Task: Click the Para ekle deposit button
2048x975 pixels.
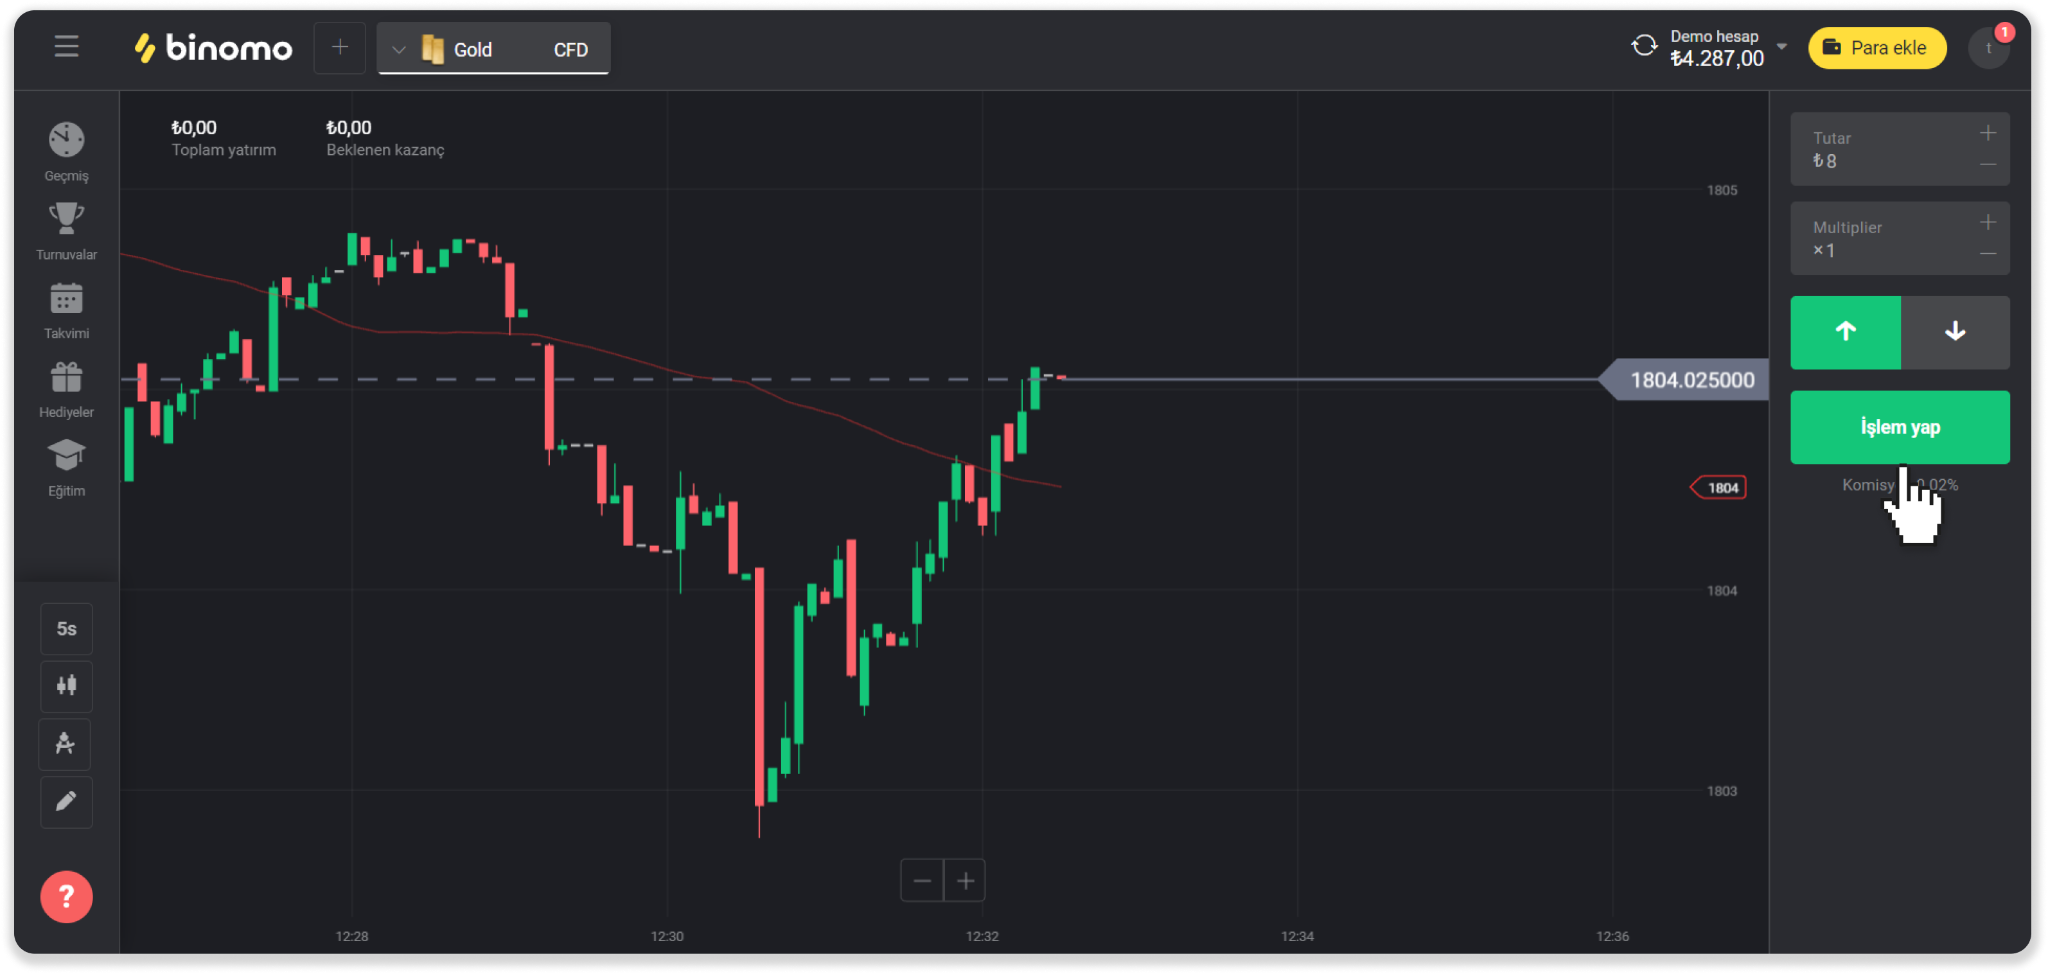Action: (x=1876, y=48)
